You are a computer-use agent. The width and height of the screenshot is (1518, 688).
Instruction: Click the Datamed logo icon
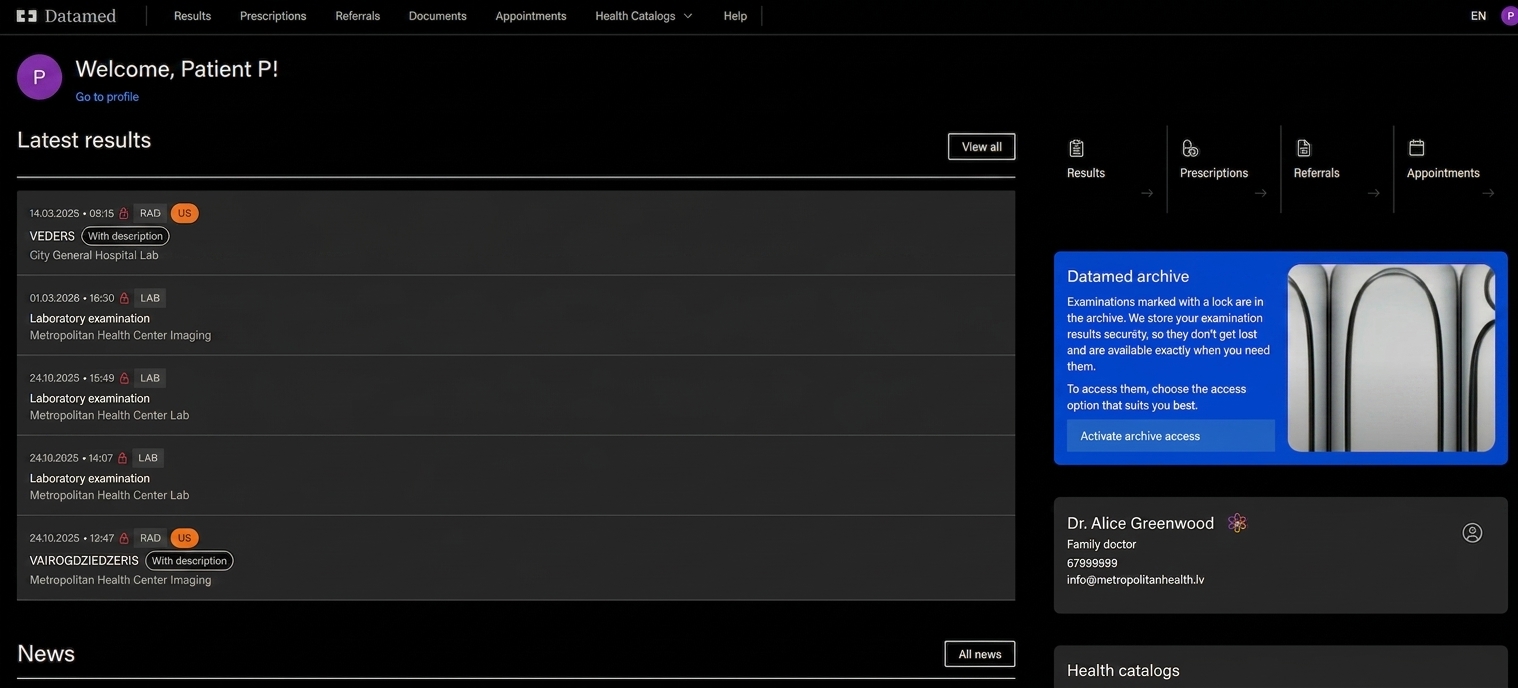(x=27, y=16)
